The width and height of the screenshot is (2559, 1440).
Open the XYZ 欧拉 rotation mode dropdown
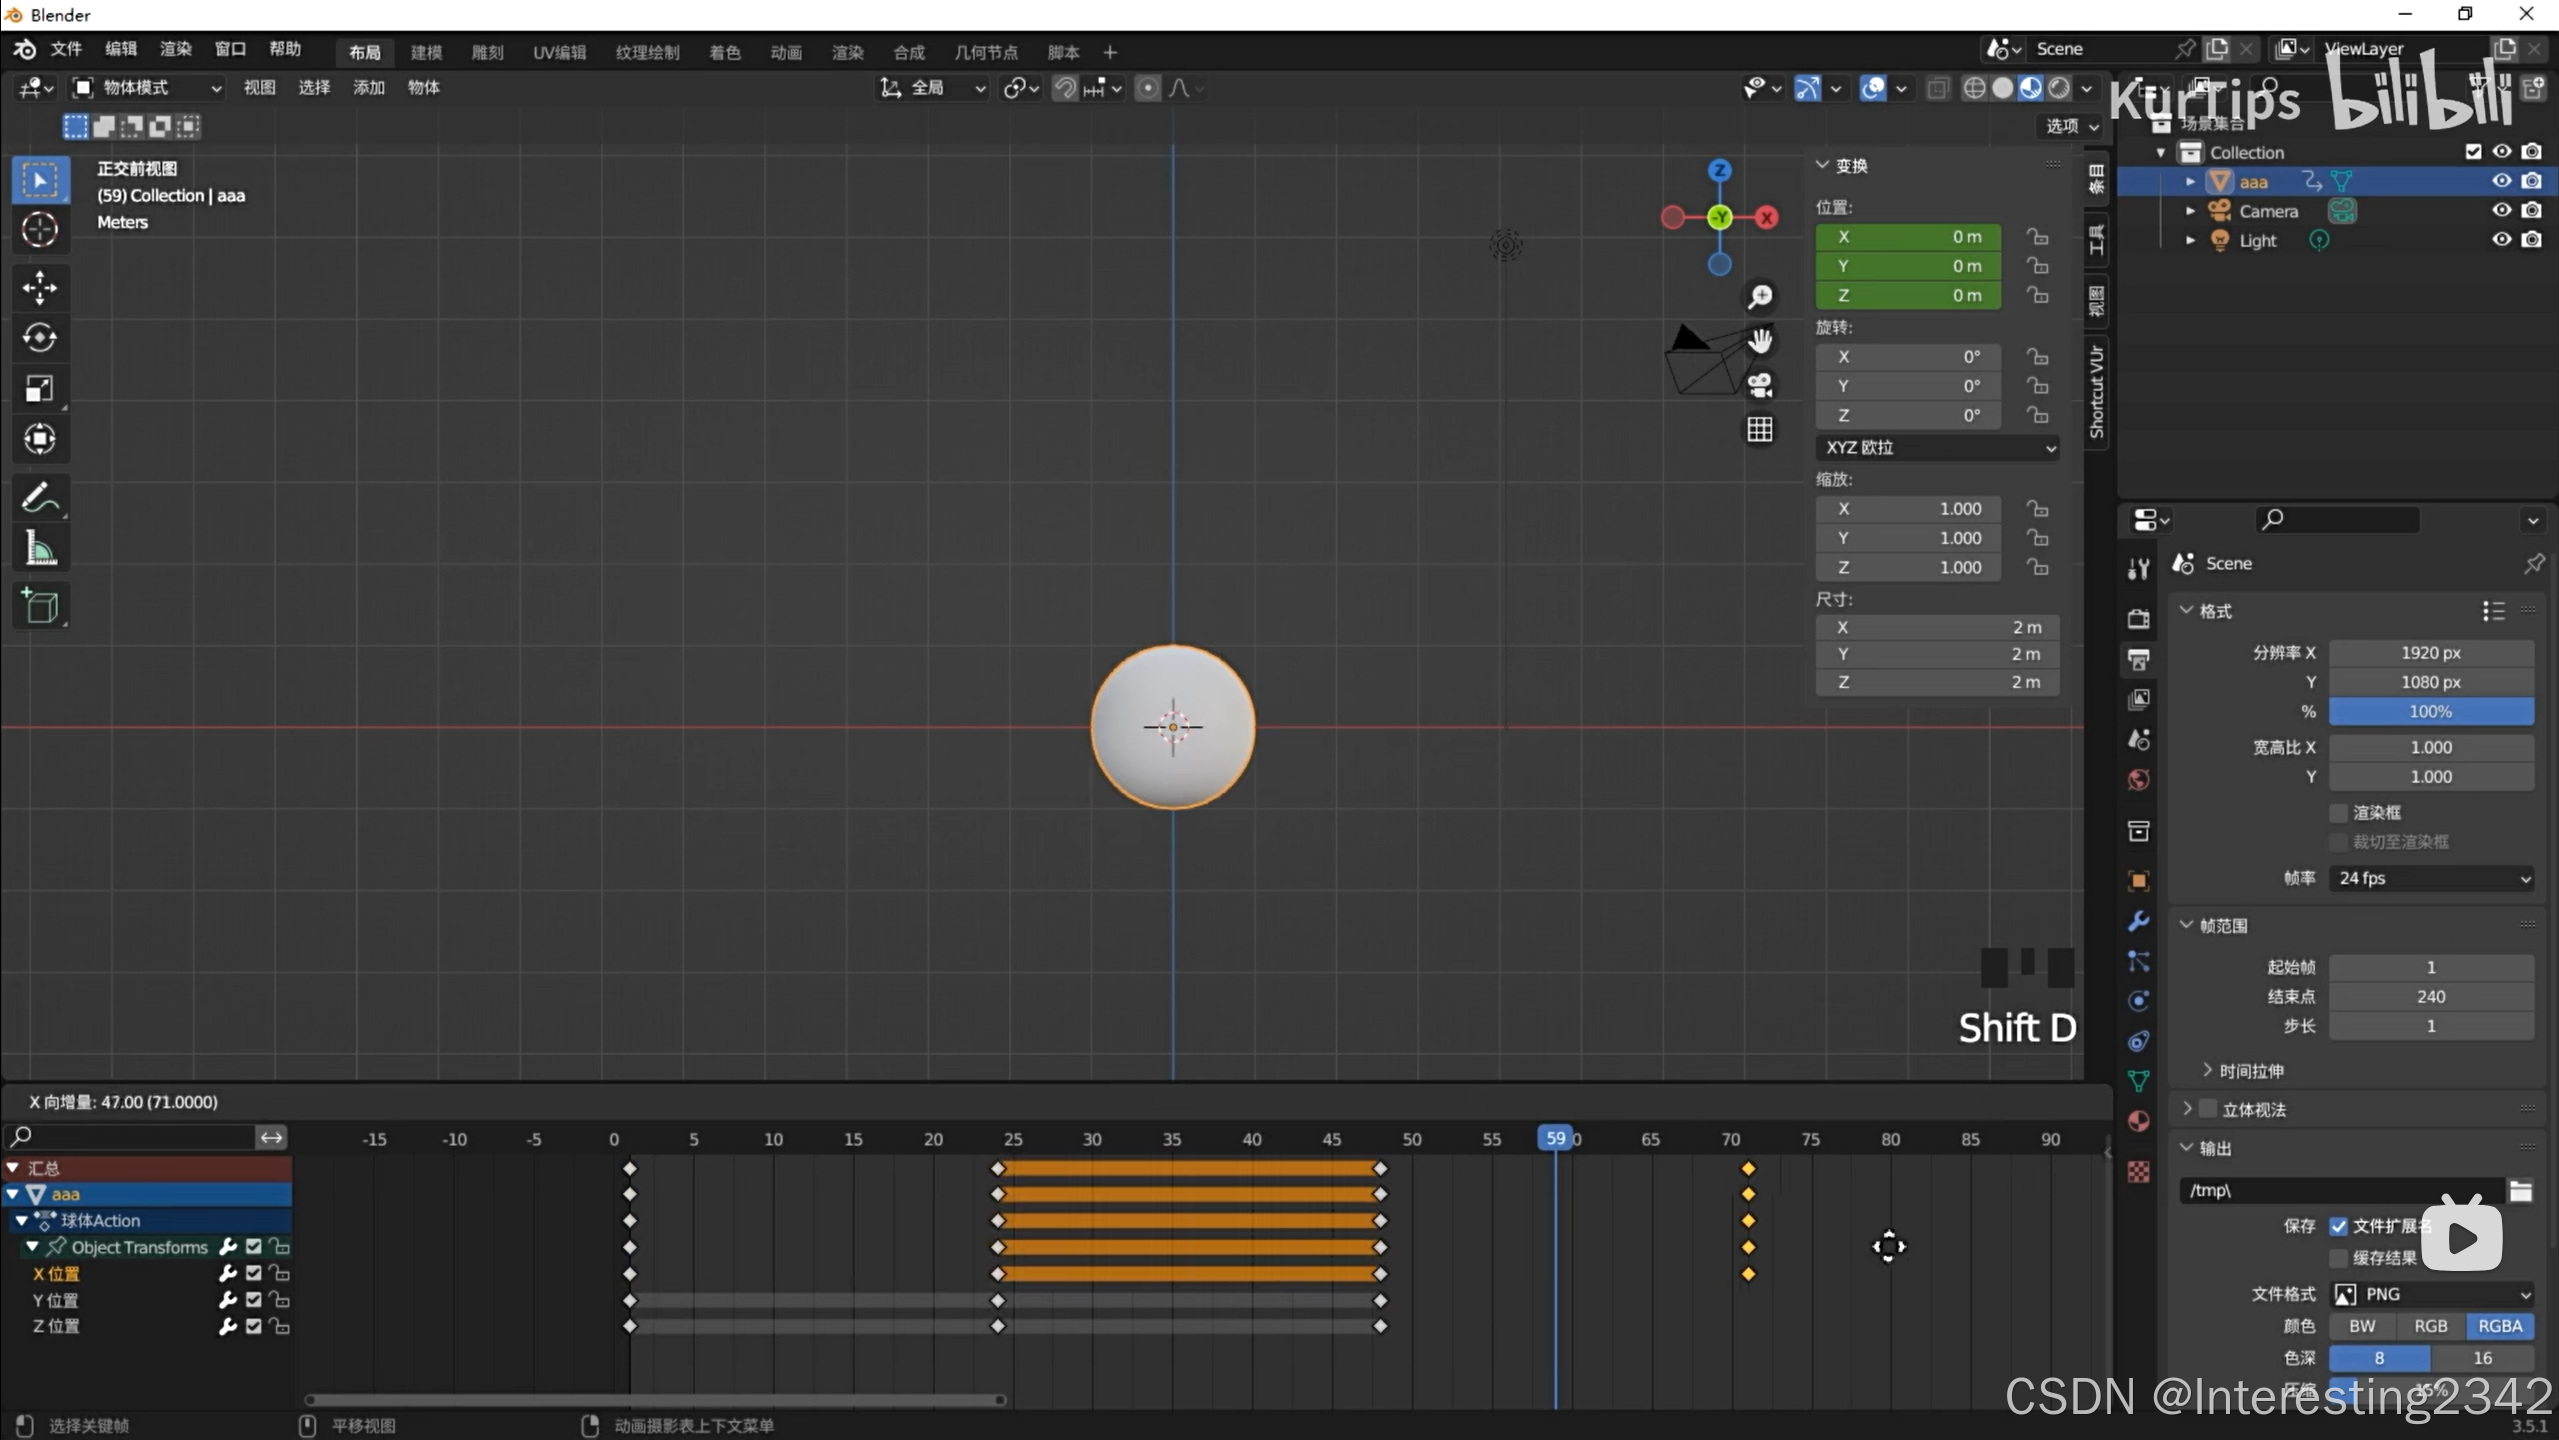click(1937, 447)
